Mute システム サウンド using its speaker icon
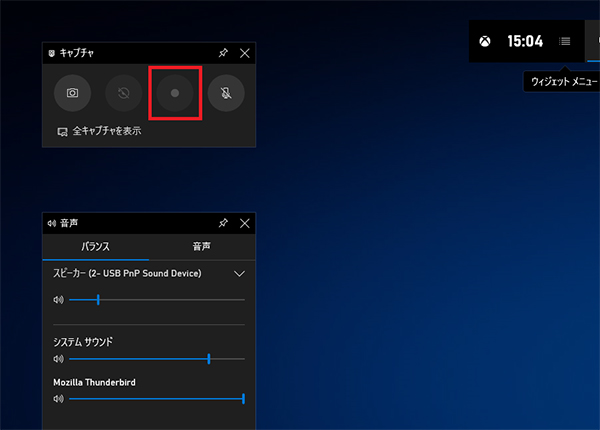 pyautogui.click(x=59, y=359)
